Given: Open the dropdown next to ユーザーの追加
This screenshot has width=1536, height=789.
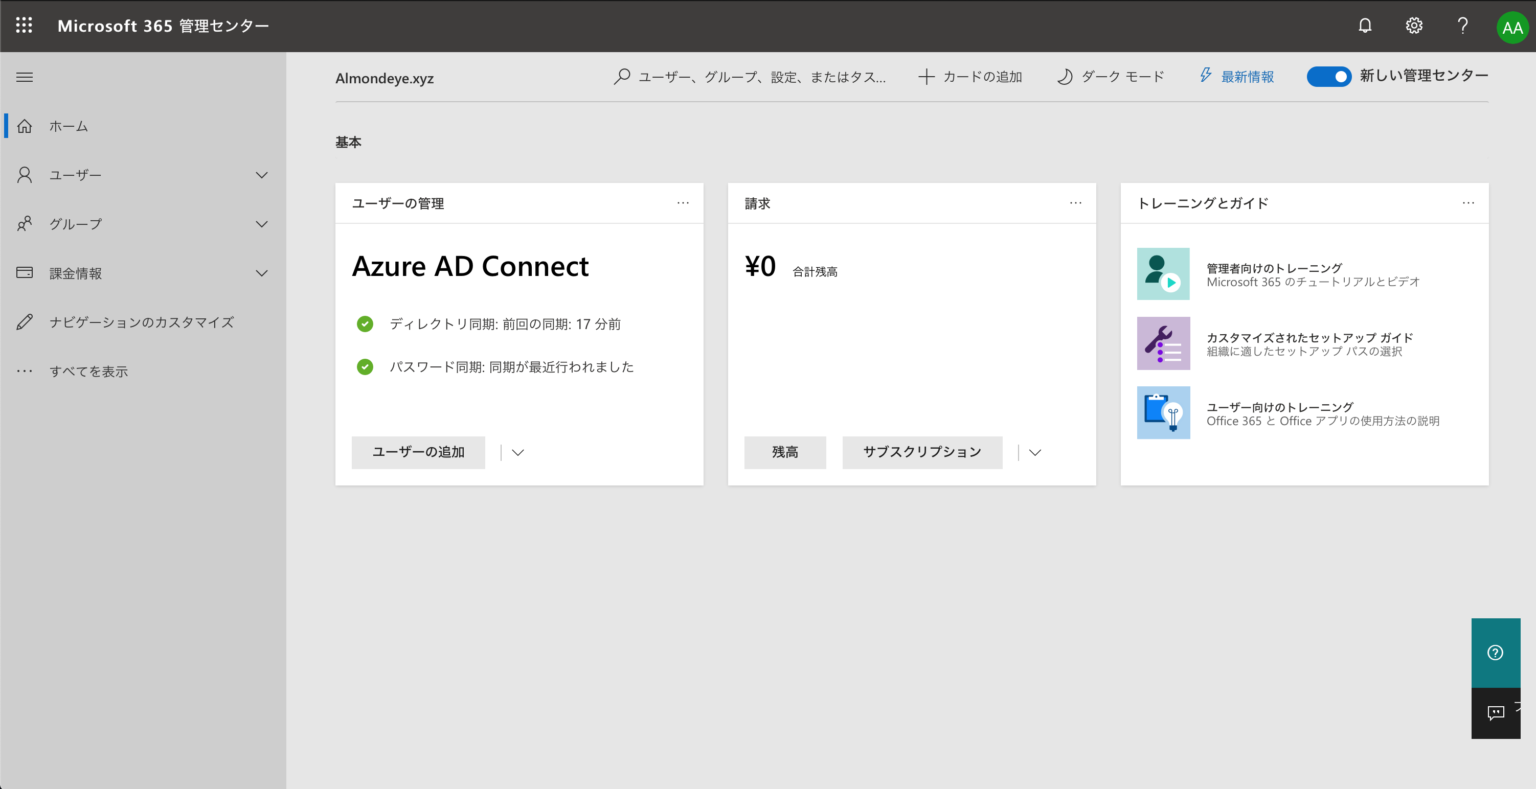Looking at the screenshot, I should pos(517,452).
